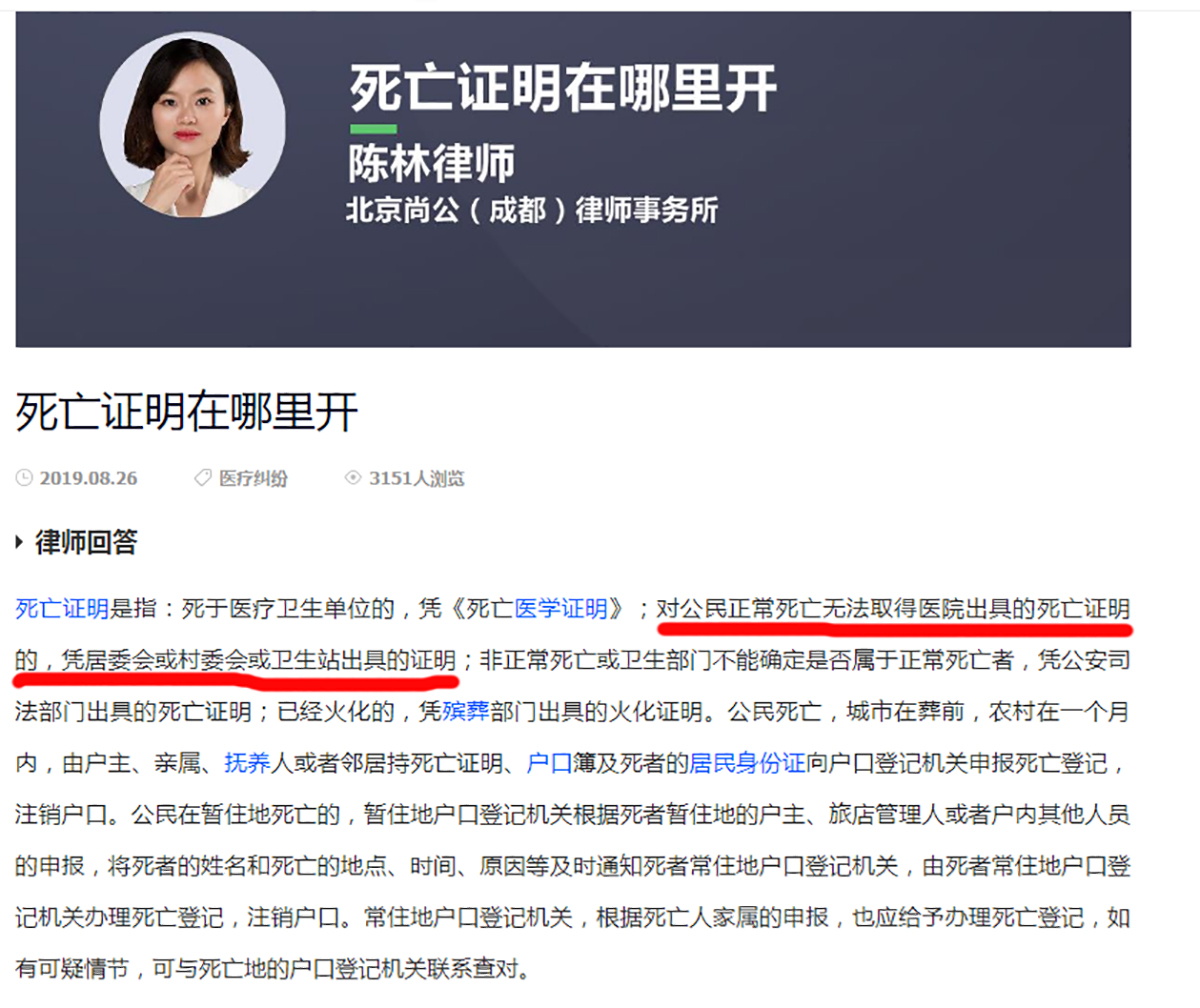
Task: Click 北京尚公（成都）律师事务所 firm name
Action: tap(532, 211)
